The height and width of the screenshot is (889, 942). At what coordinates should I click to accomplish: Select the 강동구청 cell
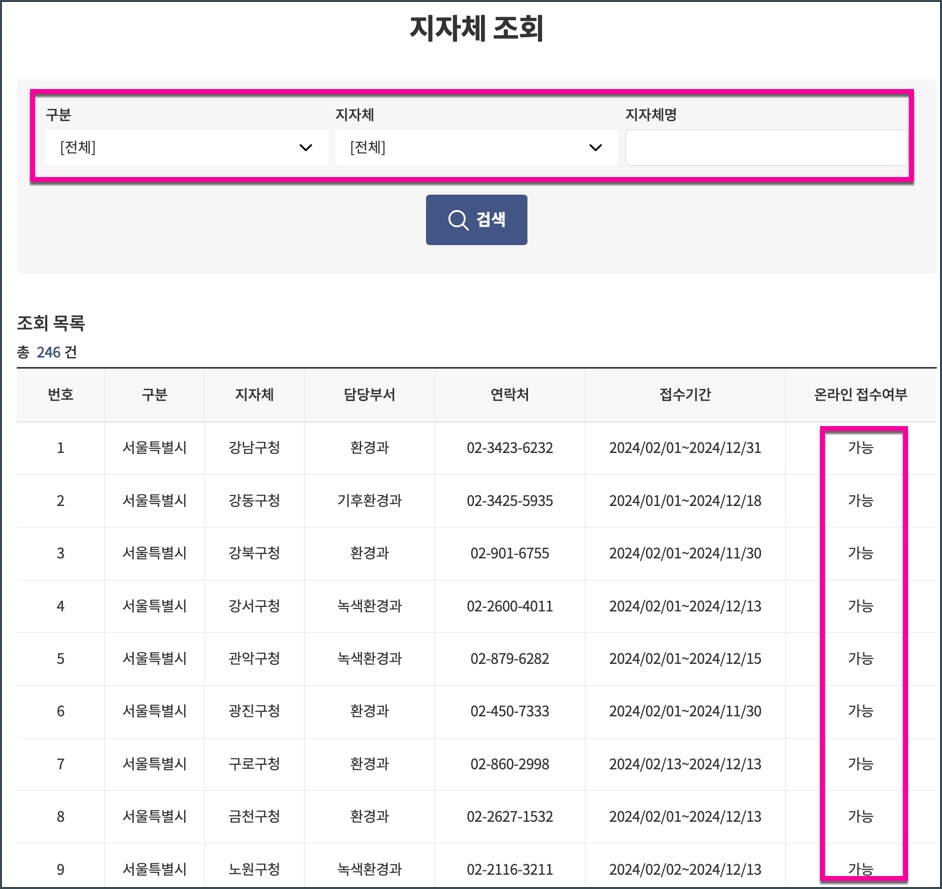pyautogui.click(x=254, y=500)
